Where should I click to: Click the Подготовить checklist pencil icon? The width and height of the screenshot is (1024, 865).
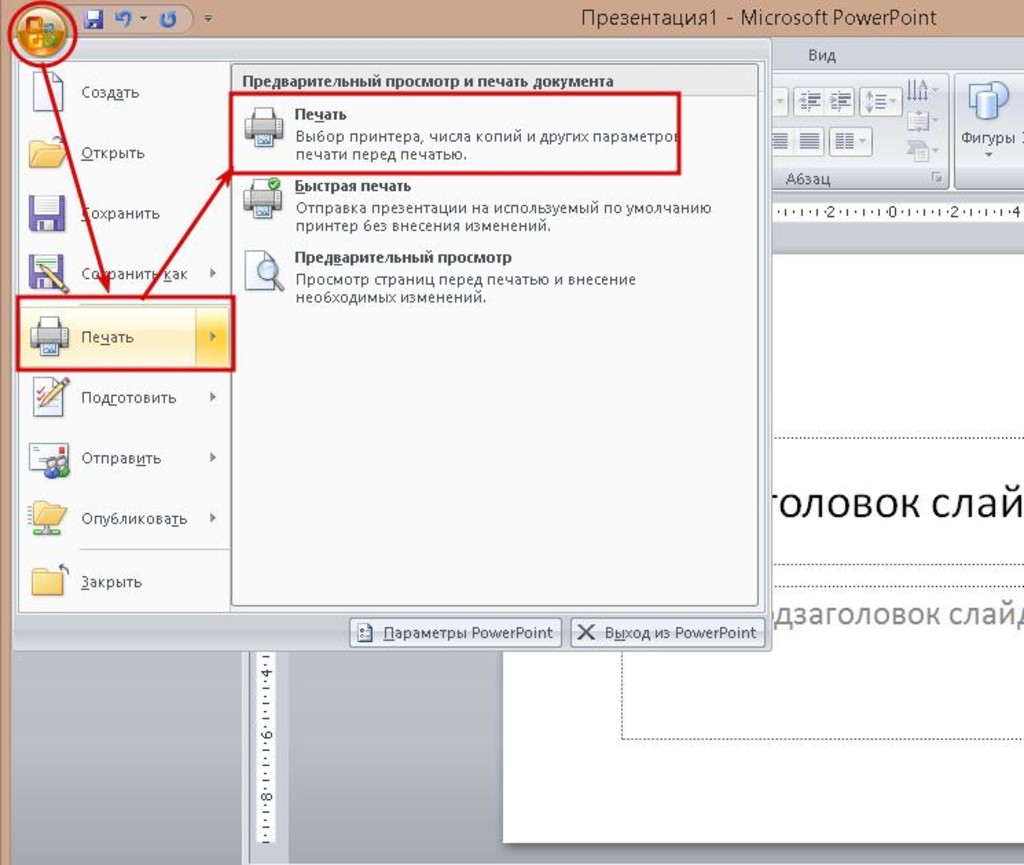coord(51,396)
